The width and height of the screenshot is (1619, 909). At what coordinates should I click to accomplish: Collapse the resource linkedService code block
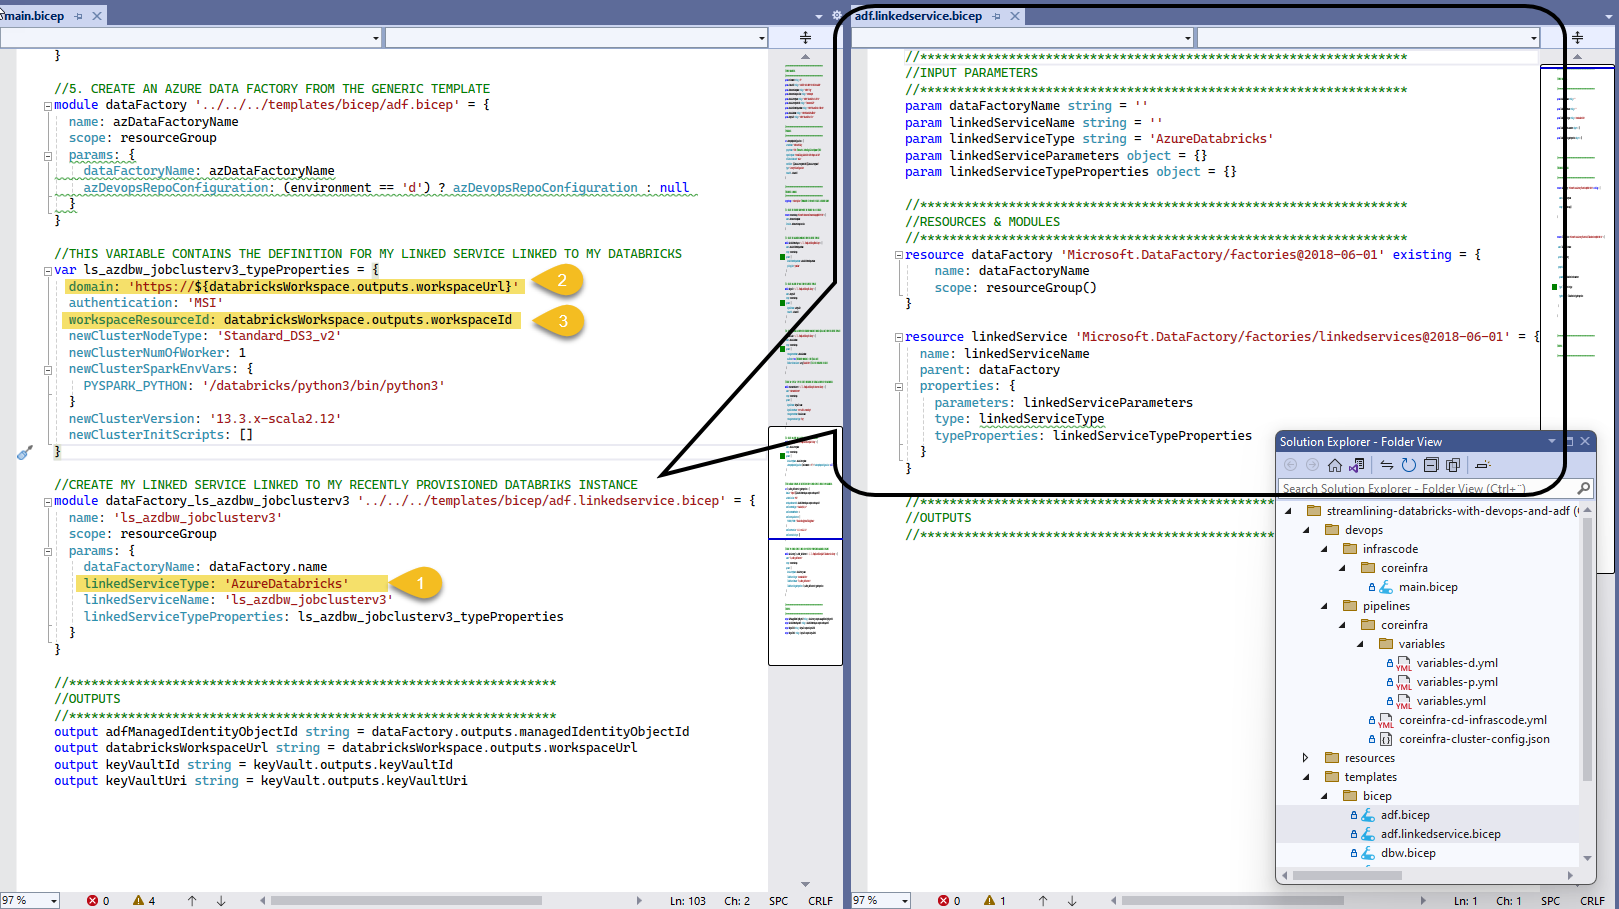point(898,338)
